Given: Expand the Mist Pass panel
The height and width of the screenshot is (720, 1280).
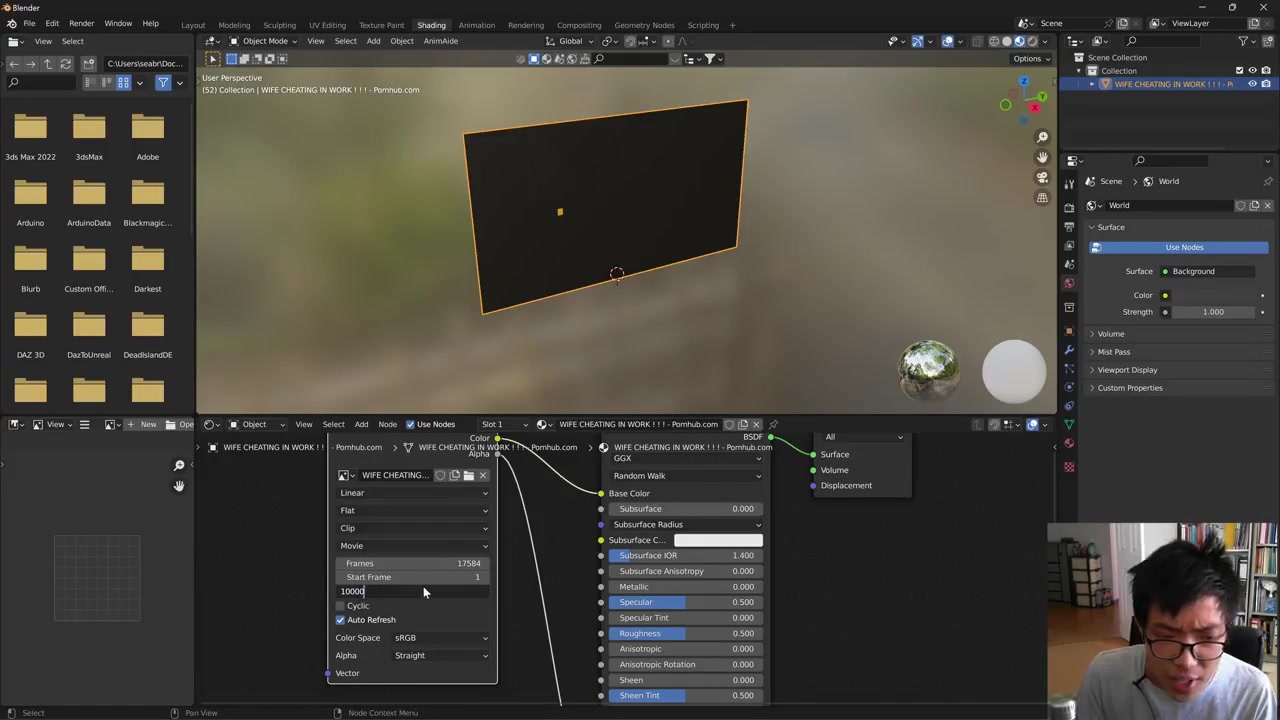Looking at the screenshot, I should (x=1113, y=352).
